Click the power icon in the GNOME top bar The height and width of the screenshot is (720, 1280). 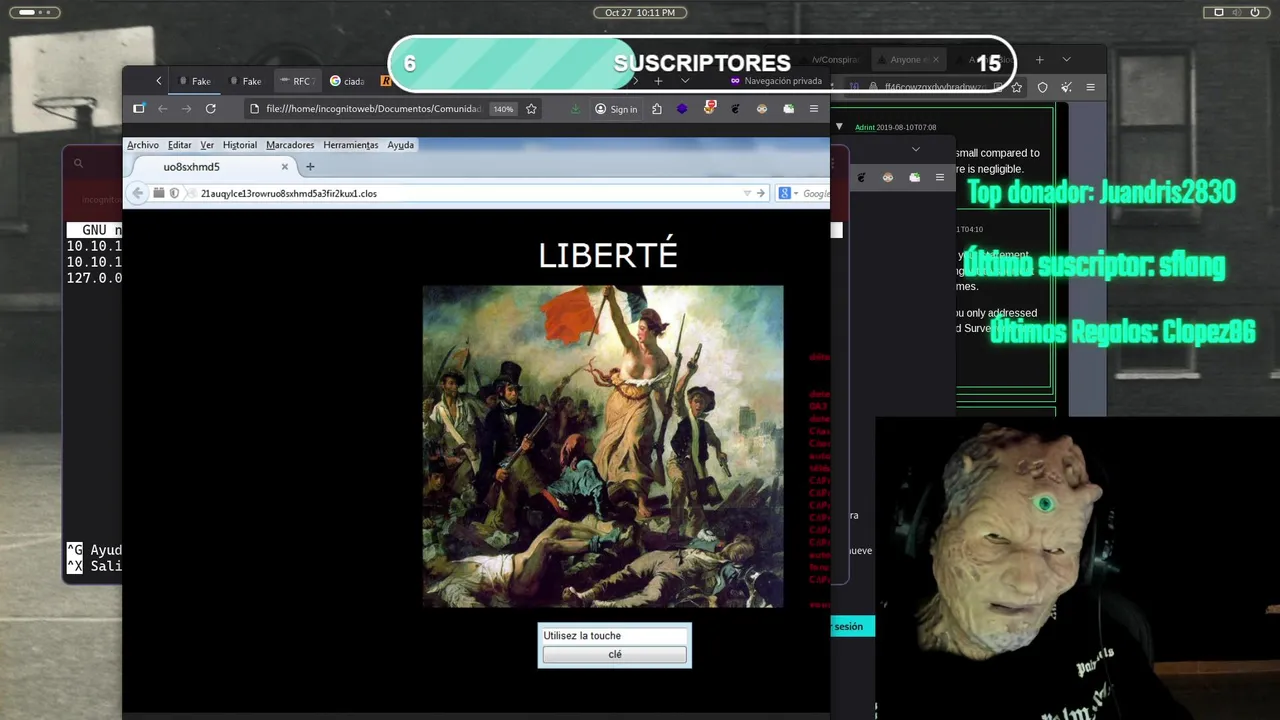(1255, 12)
